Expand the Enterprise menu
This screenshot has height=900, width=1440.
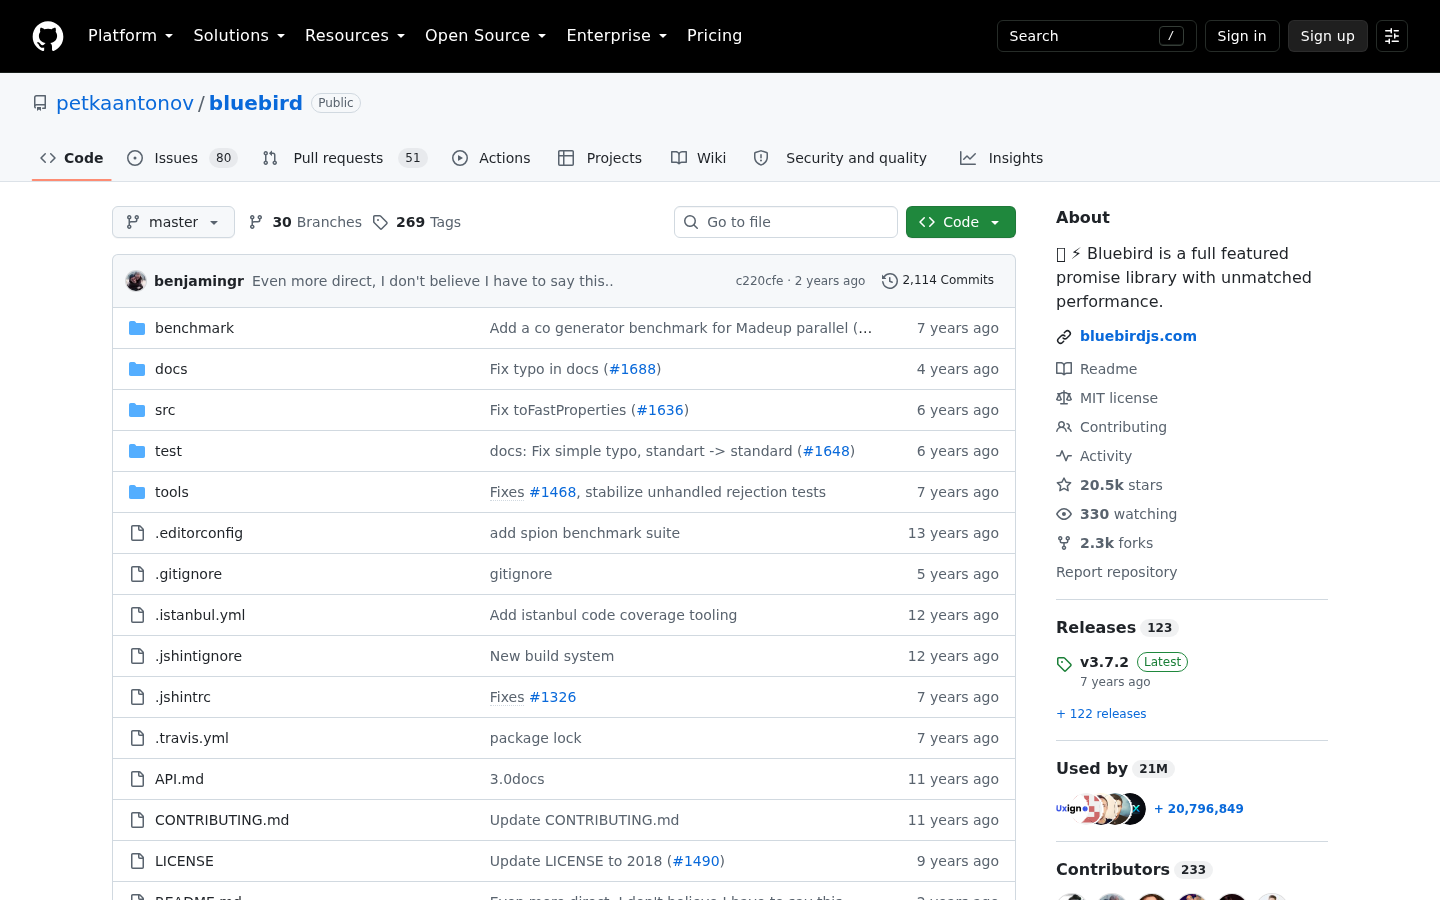pyautogui.click(x=616, y=36)
